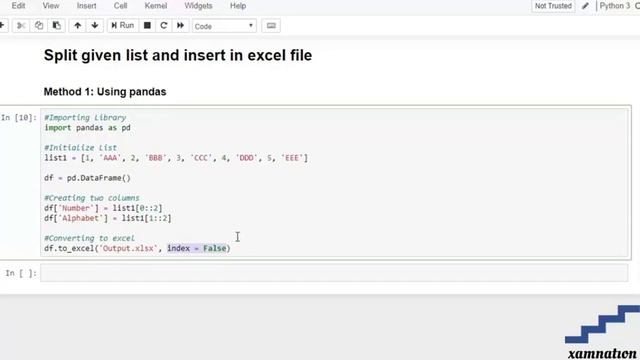The image size is (640, 360).
Task: Restart the kernel circular arrow icon
Action: 164,26
